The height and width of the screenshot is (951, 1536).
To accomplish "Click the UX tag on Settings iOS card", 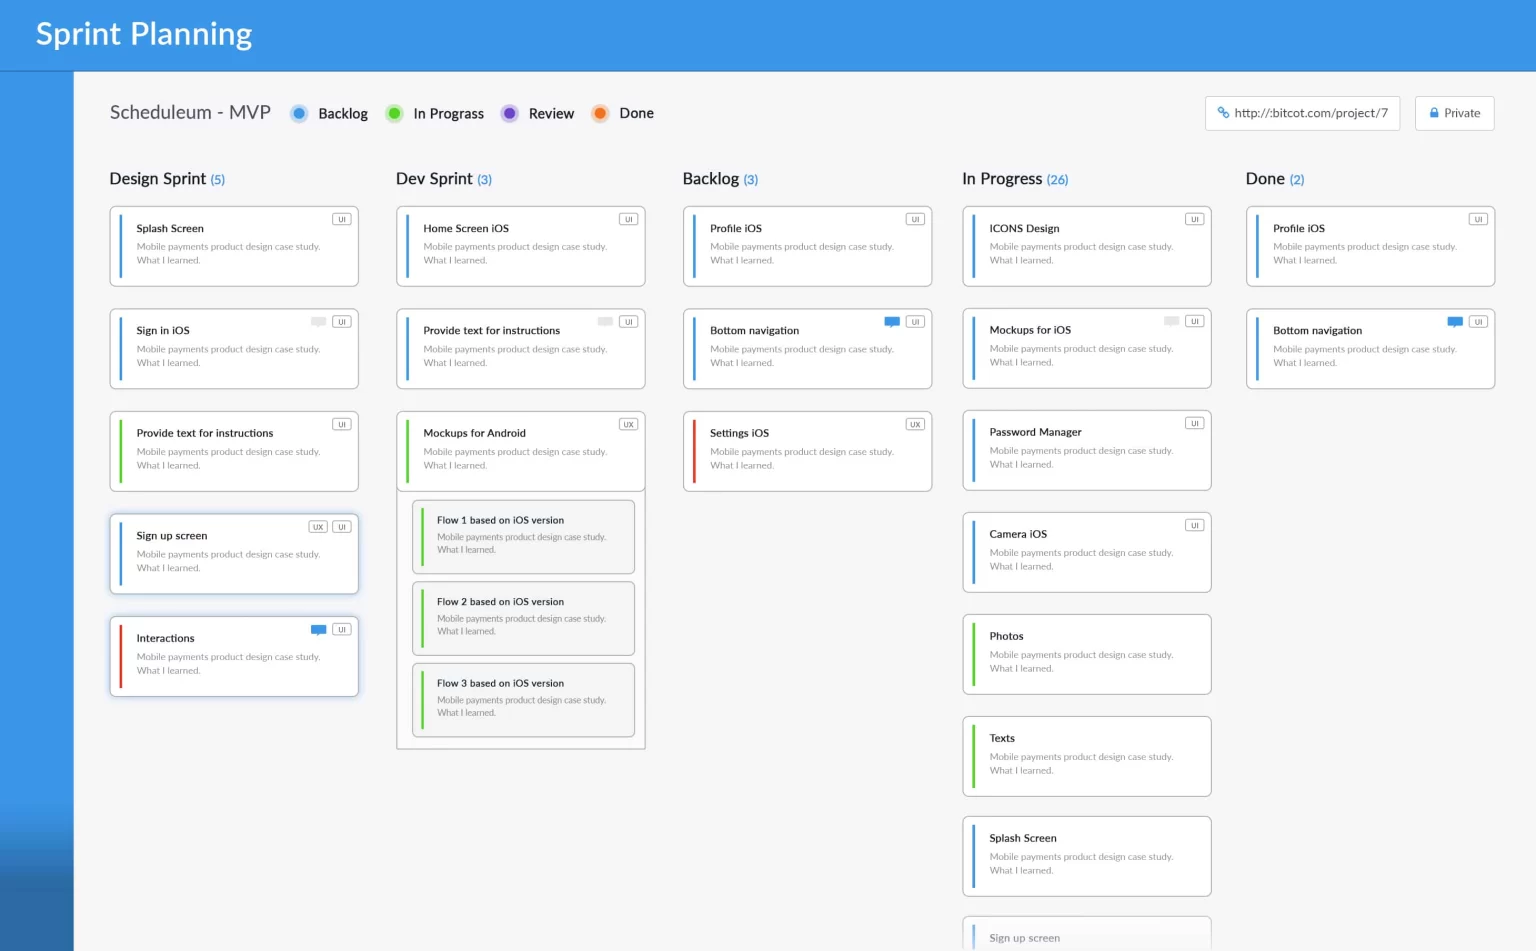I will [x=914, y=424].
